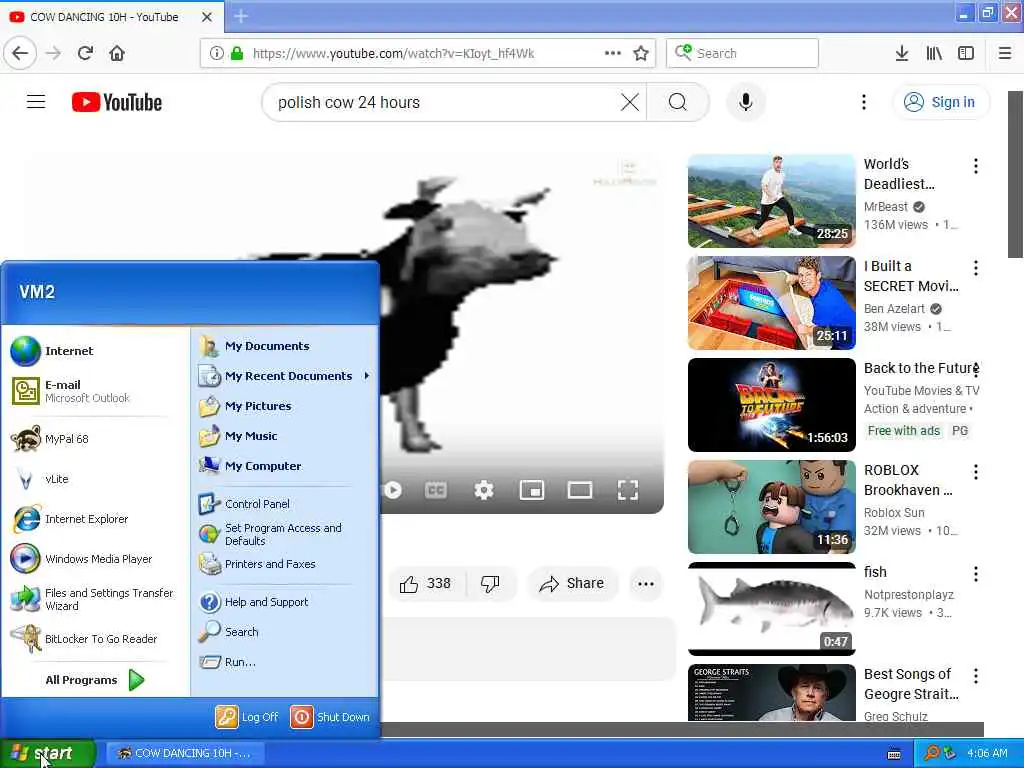Screen dimensions: 1024x768
Task: Click the Firefox Search box
Action: [x=743, y=53]
